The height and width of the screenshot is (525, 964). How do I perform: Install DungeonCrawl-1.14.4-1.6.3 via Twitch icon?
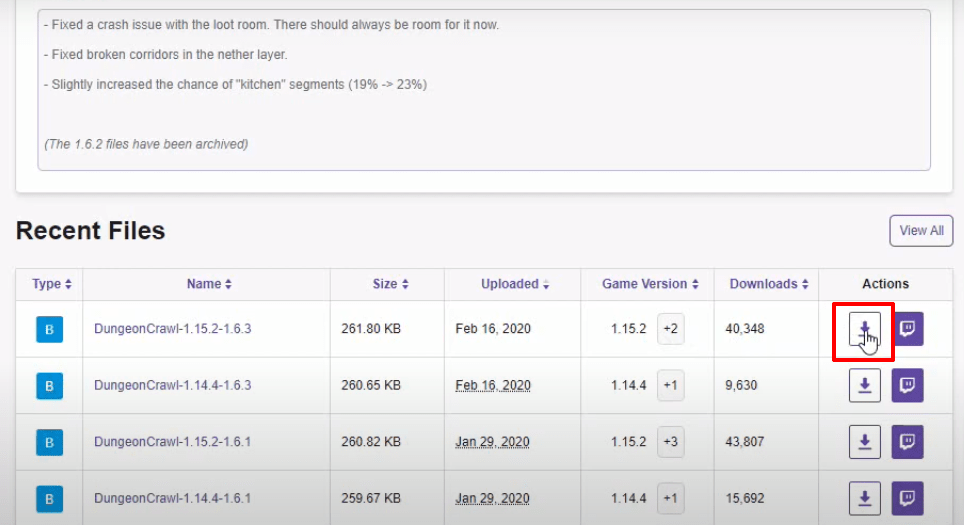[907, 385]
